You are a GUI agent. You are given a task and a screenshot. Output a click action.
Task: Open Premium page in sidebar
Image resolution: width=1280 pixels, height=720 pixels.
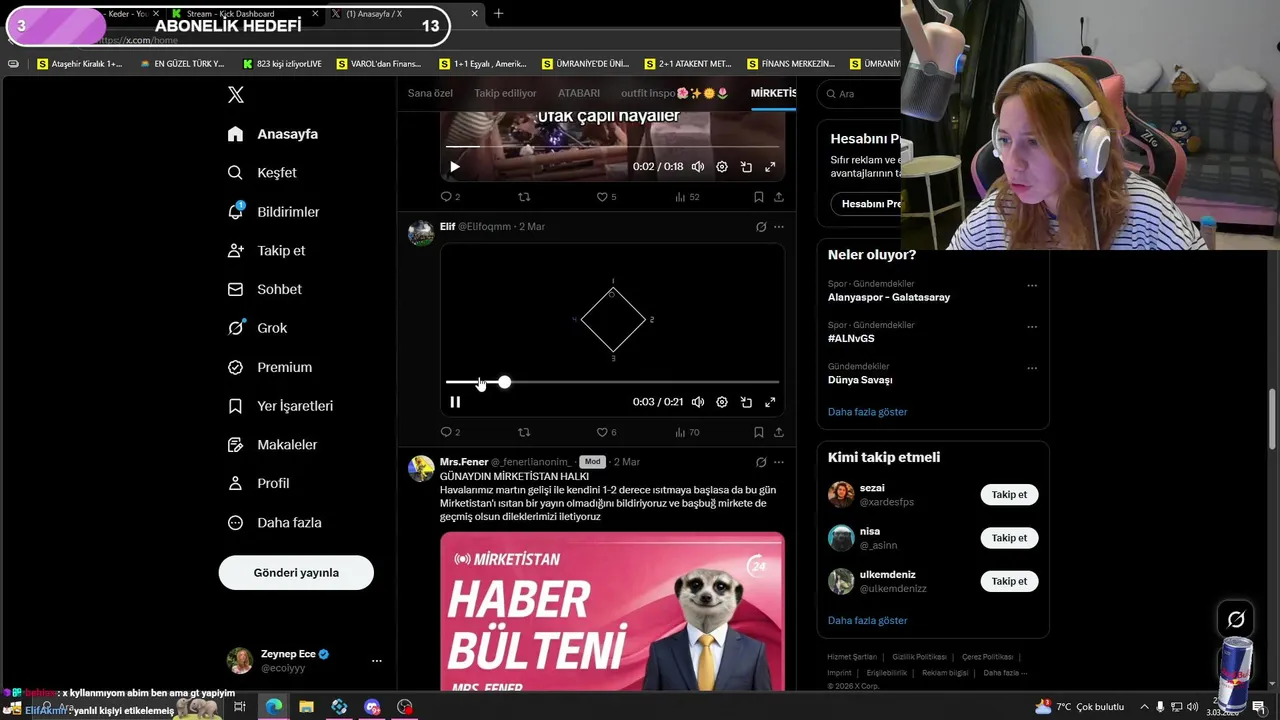coord(270,367)
